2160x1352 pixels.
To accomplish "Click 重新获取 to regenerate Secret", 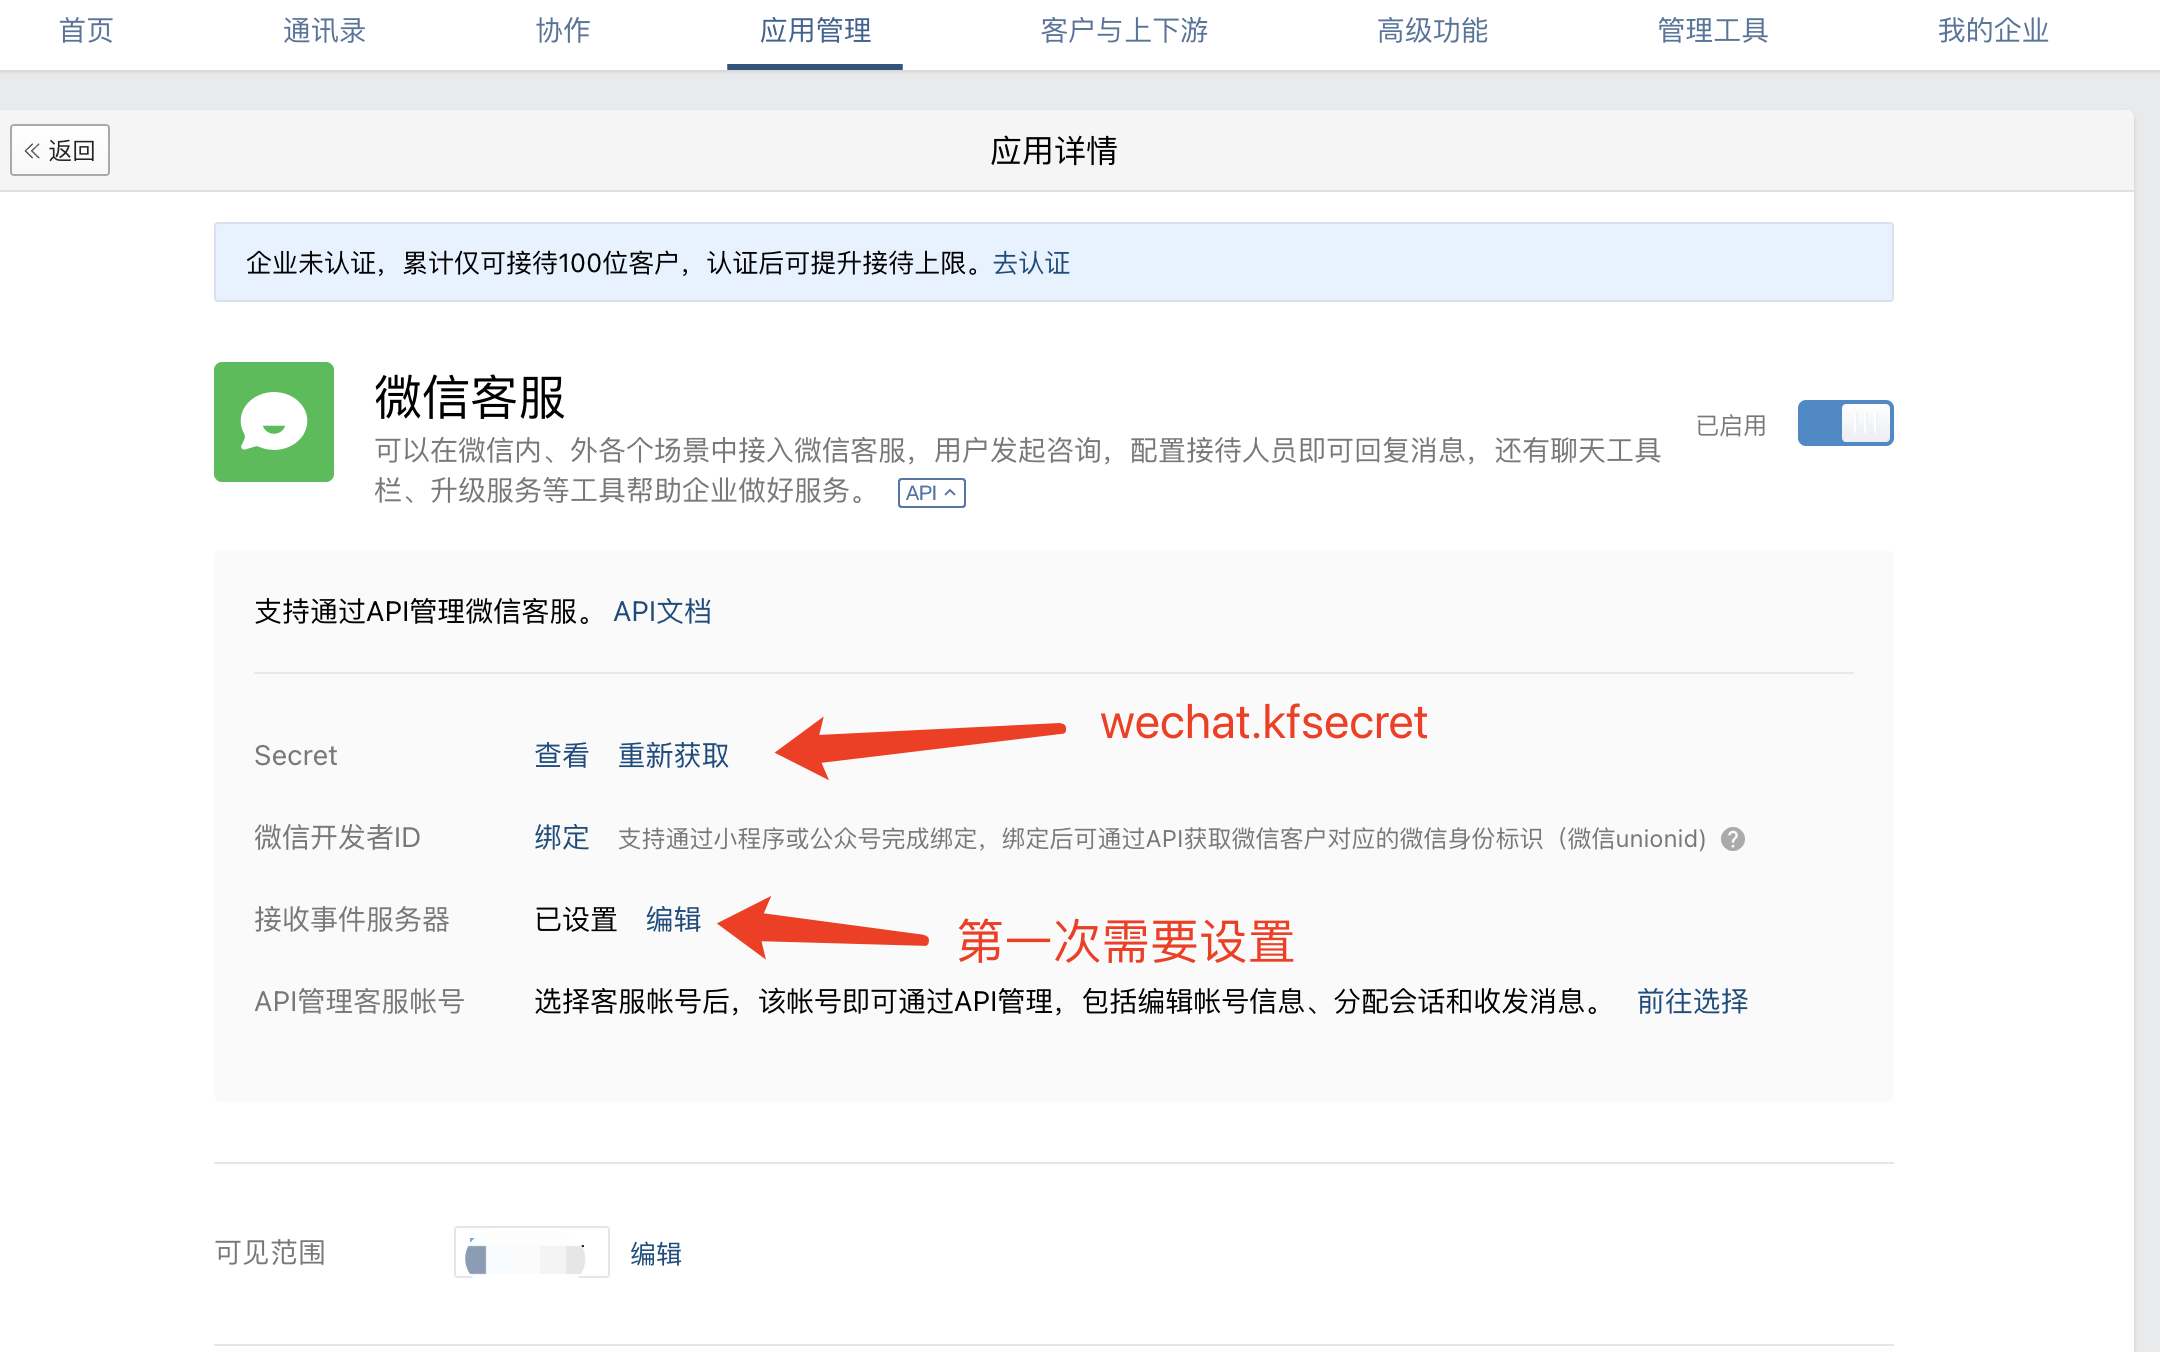I will pyautogui.click(x=673, y=755).
